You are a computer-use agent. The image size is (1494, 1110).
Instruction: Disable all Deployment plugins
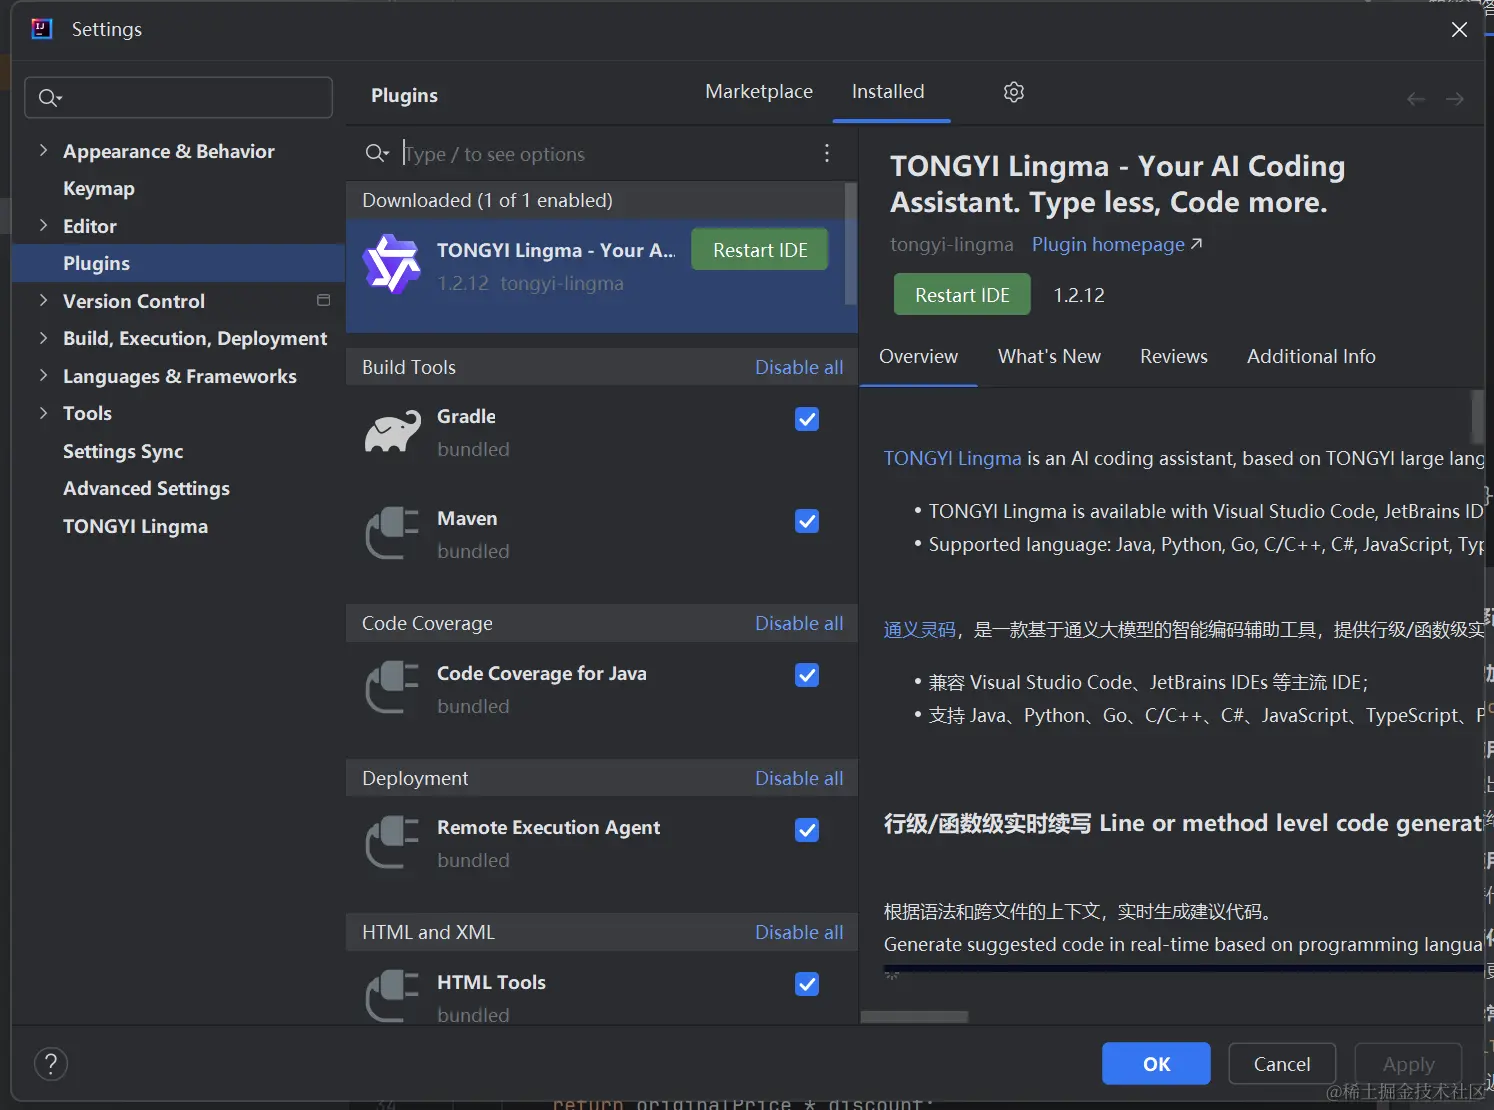pos(799,778)
